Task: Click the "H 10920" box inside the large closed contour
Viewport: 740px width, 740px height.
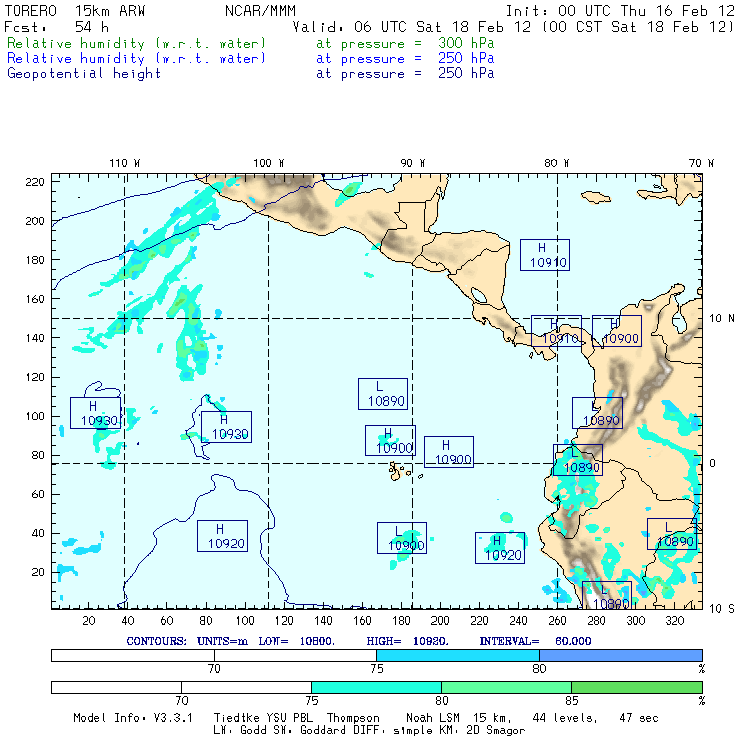Action: click(222, 536)
